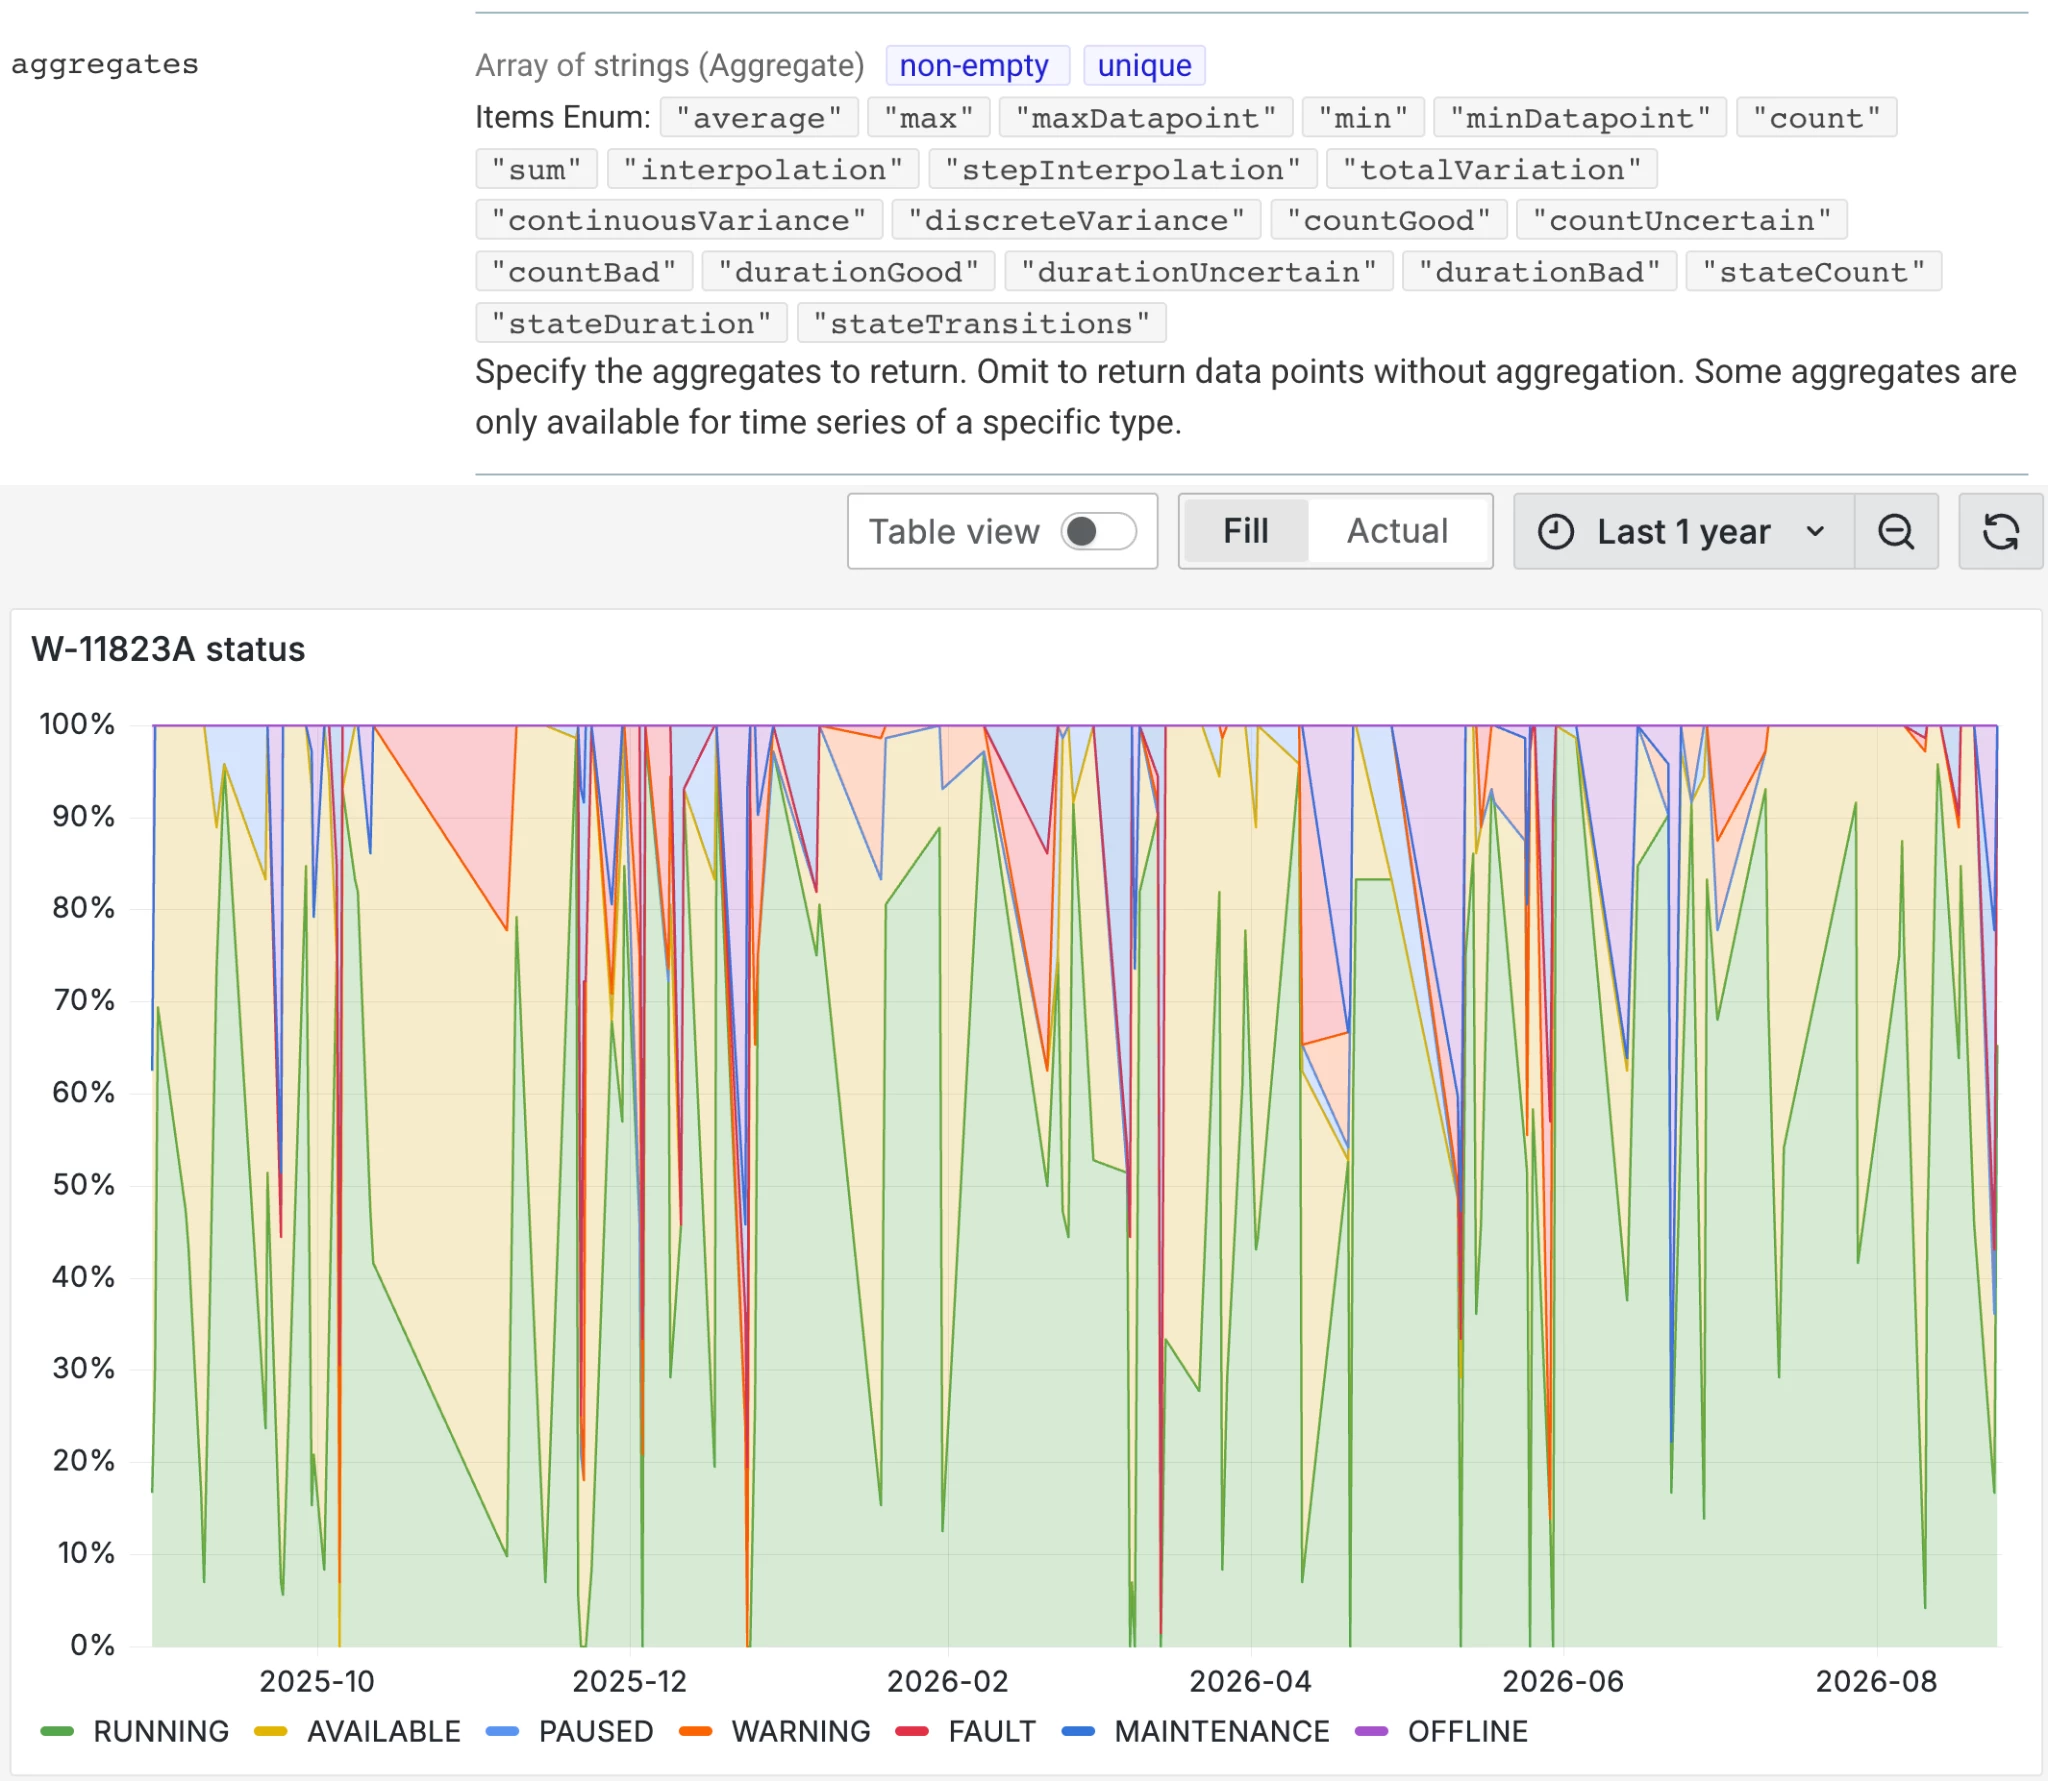The height and width of the screenshot is (1781, 2048).
Task: Isolate FAULT series via legend
Action: point(965,1731)
